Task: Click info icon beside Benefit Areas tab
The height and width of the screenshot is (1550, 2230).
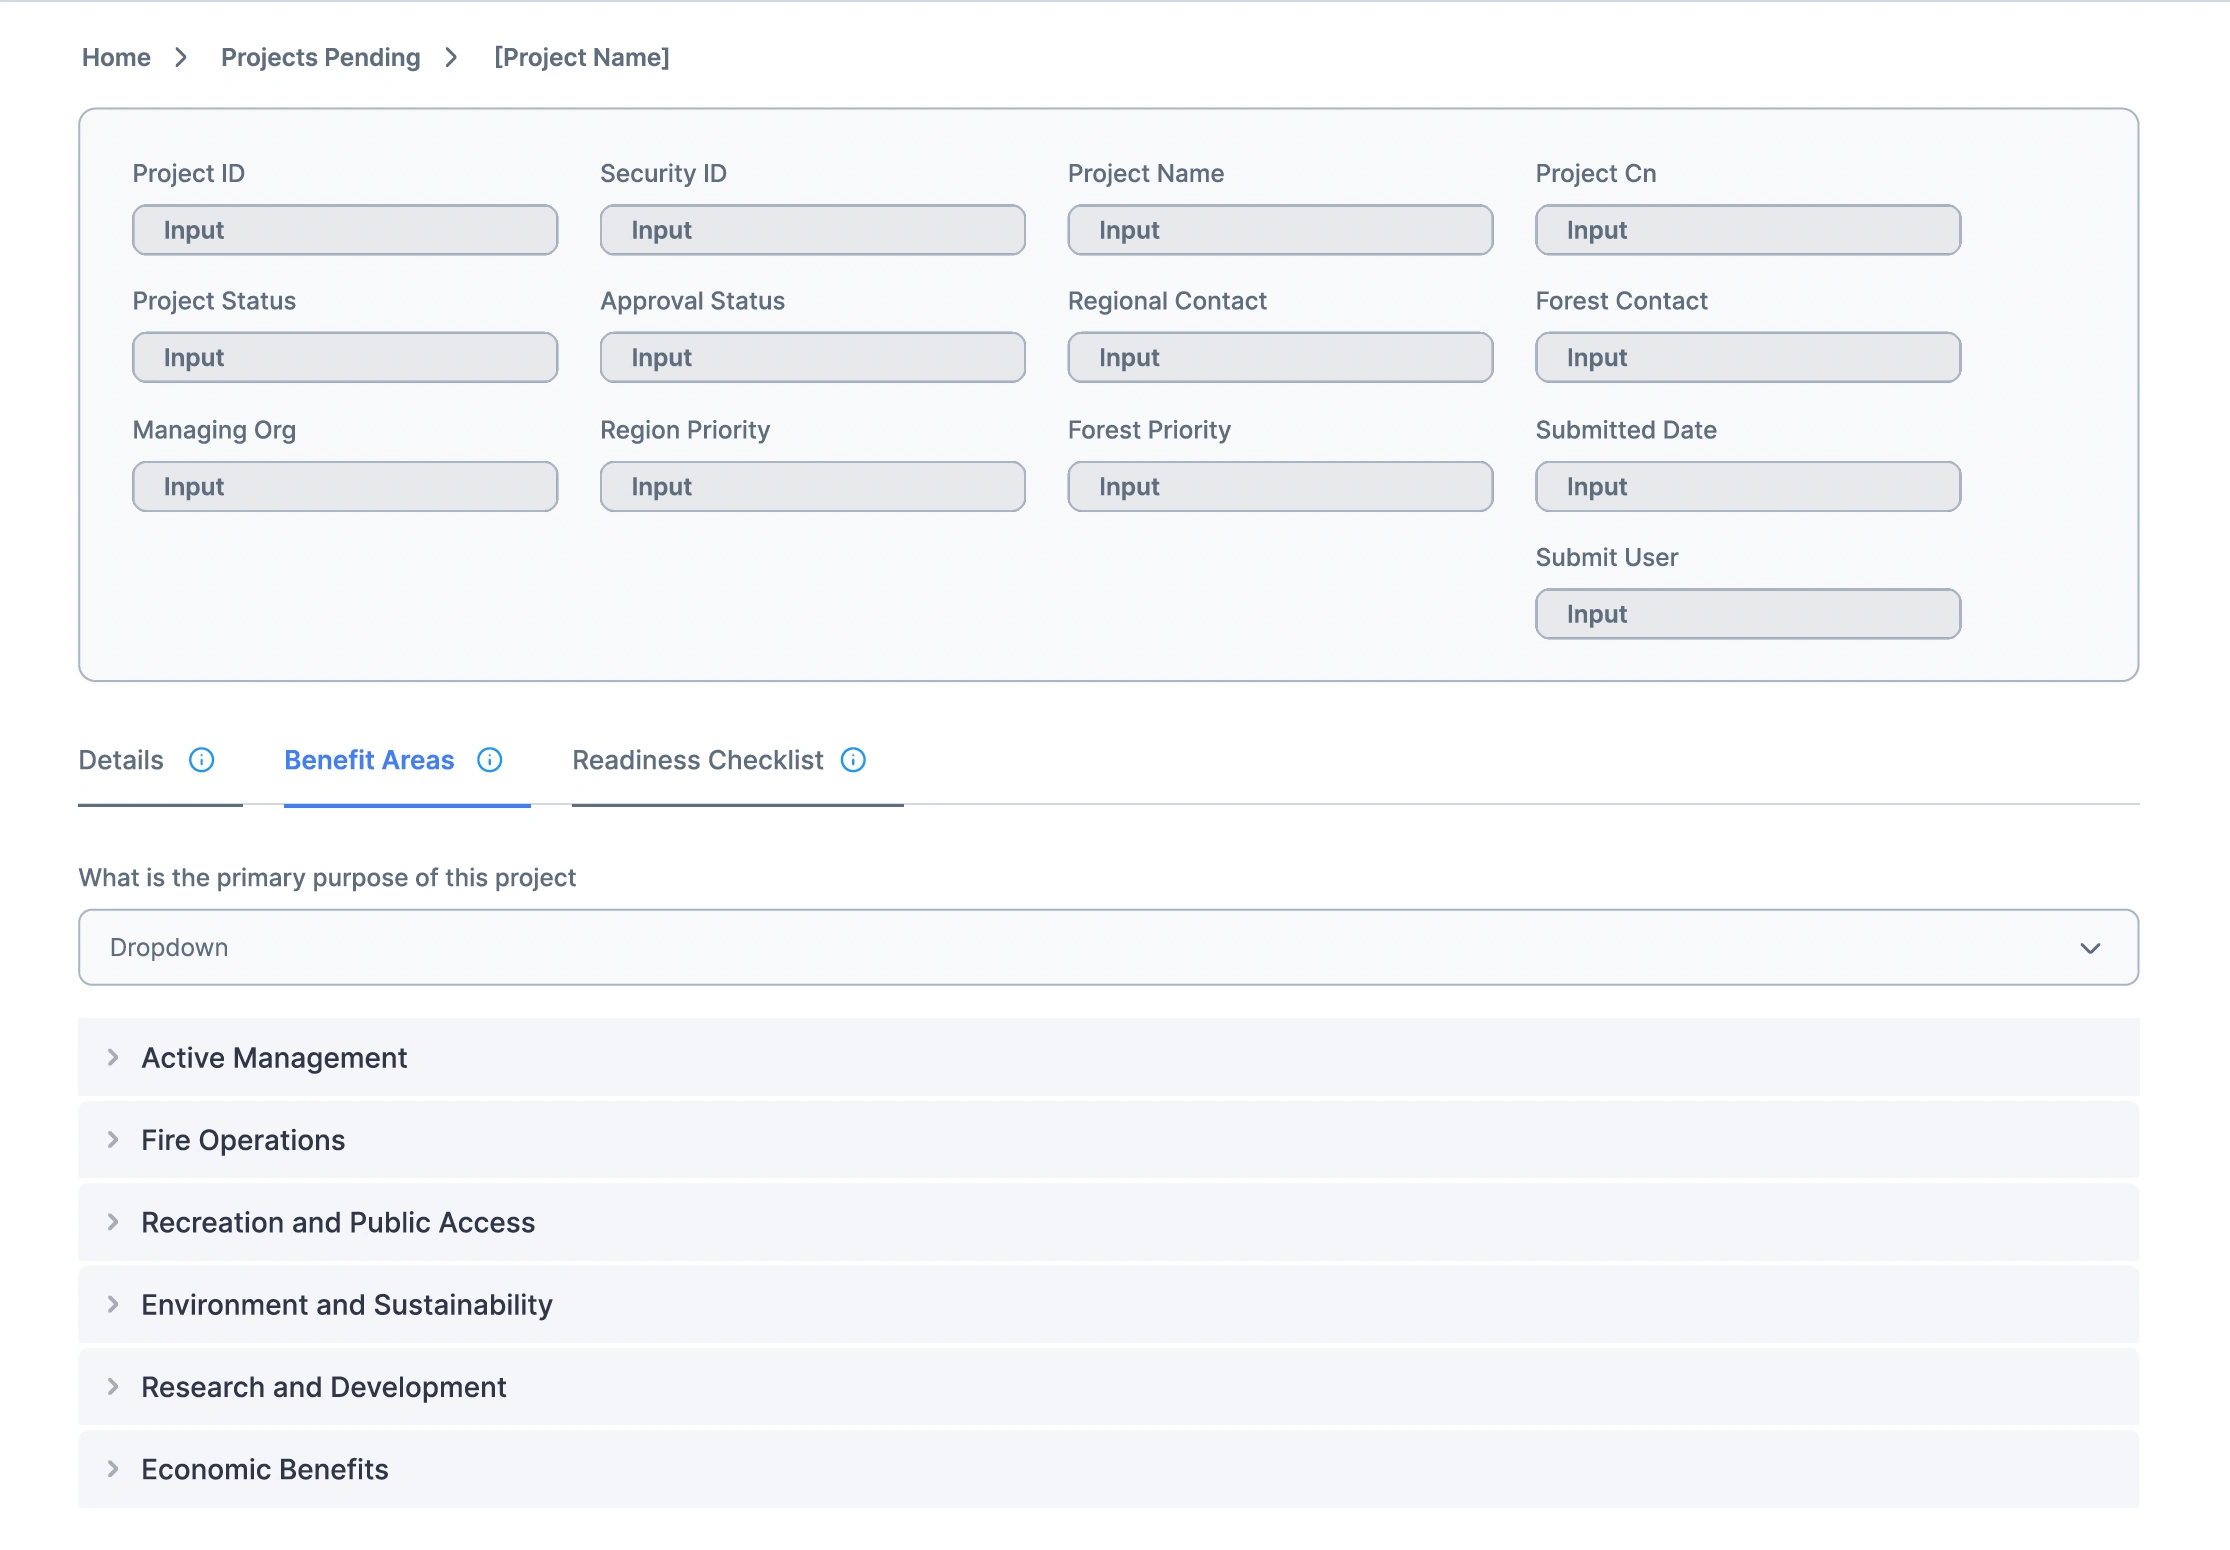Action: [x=490, y=760]
